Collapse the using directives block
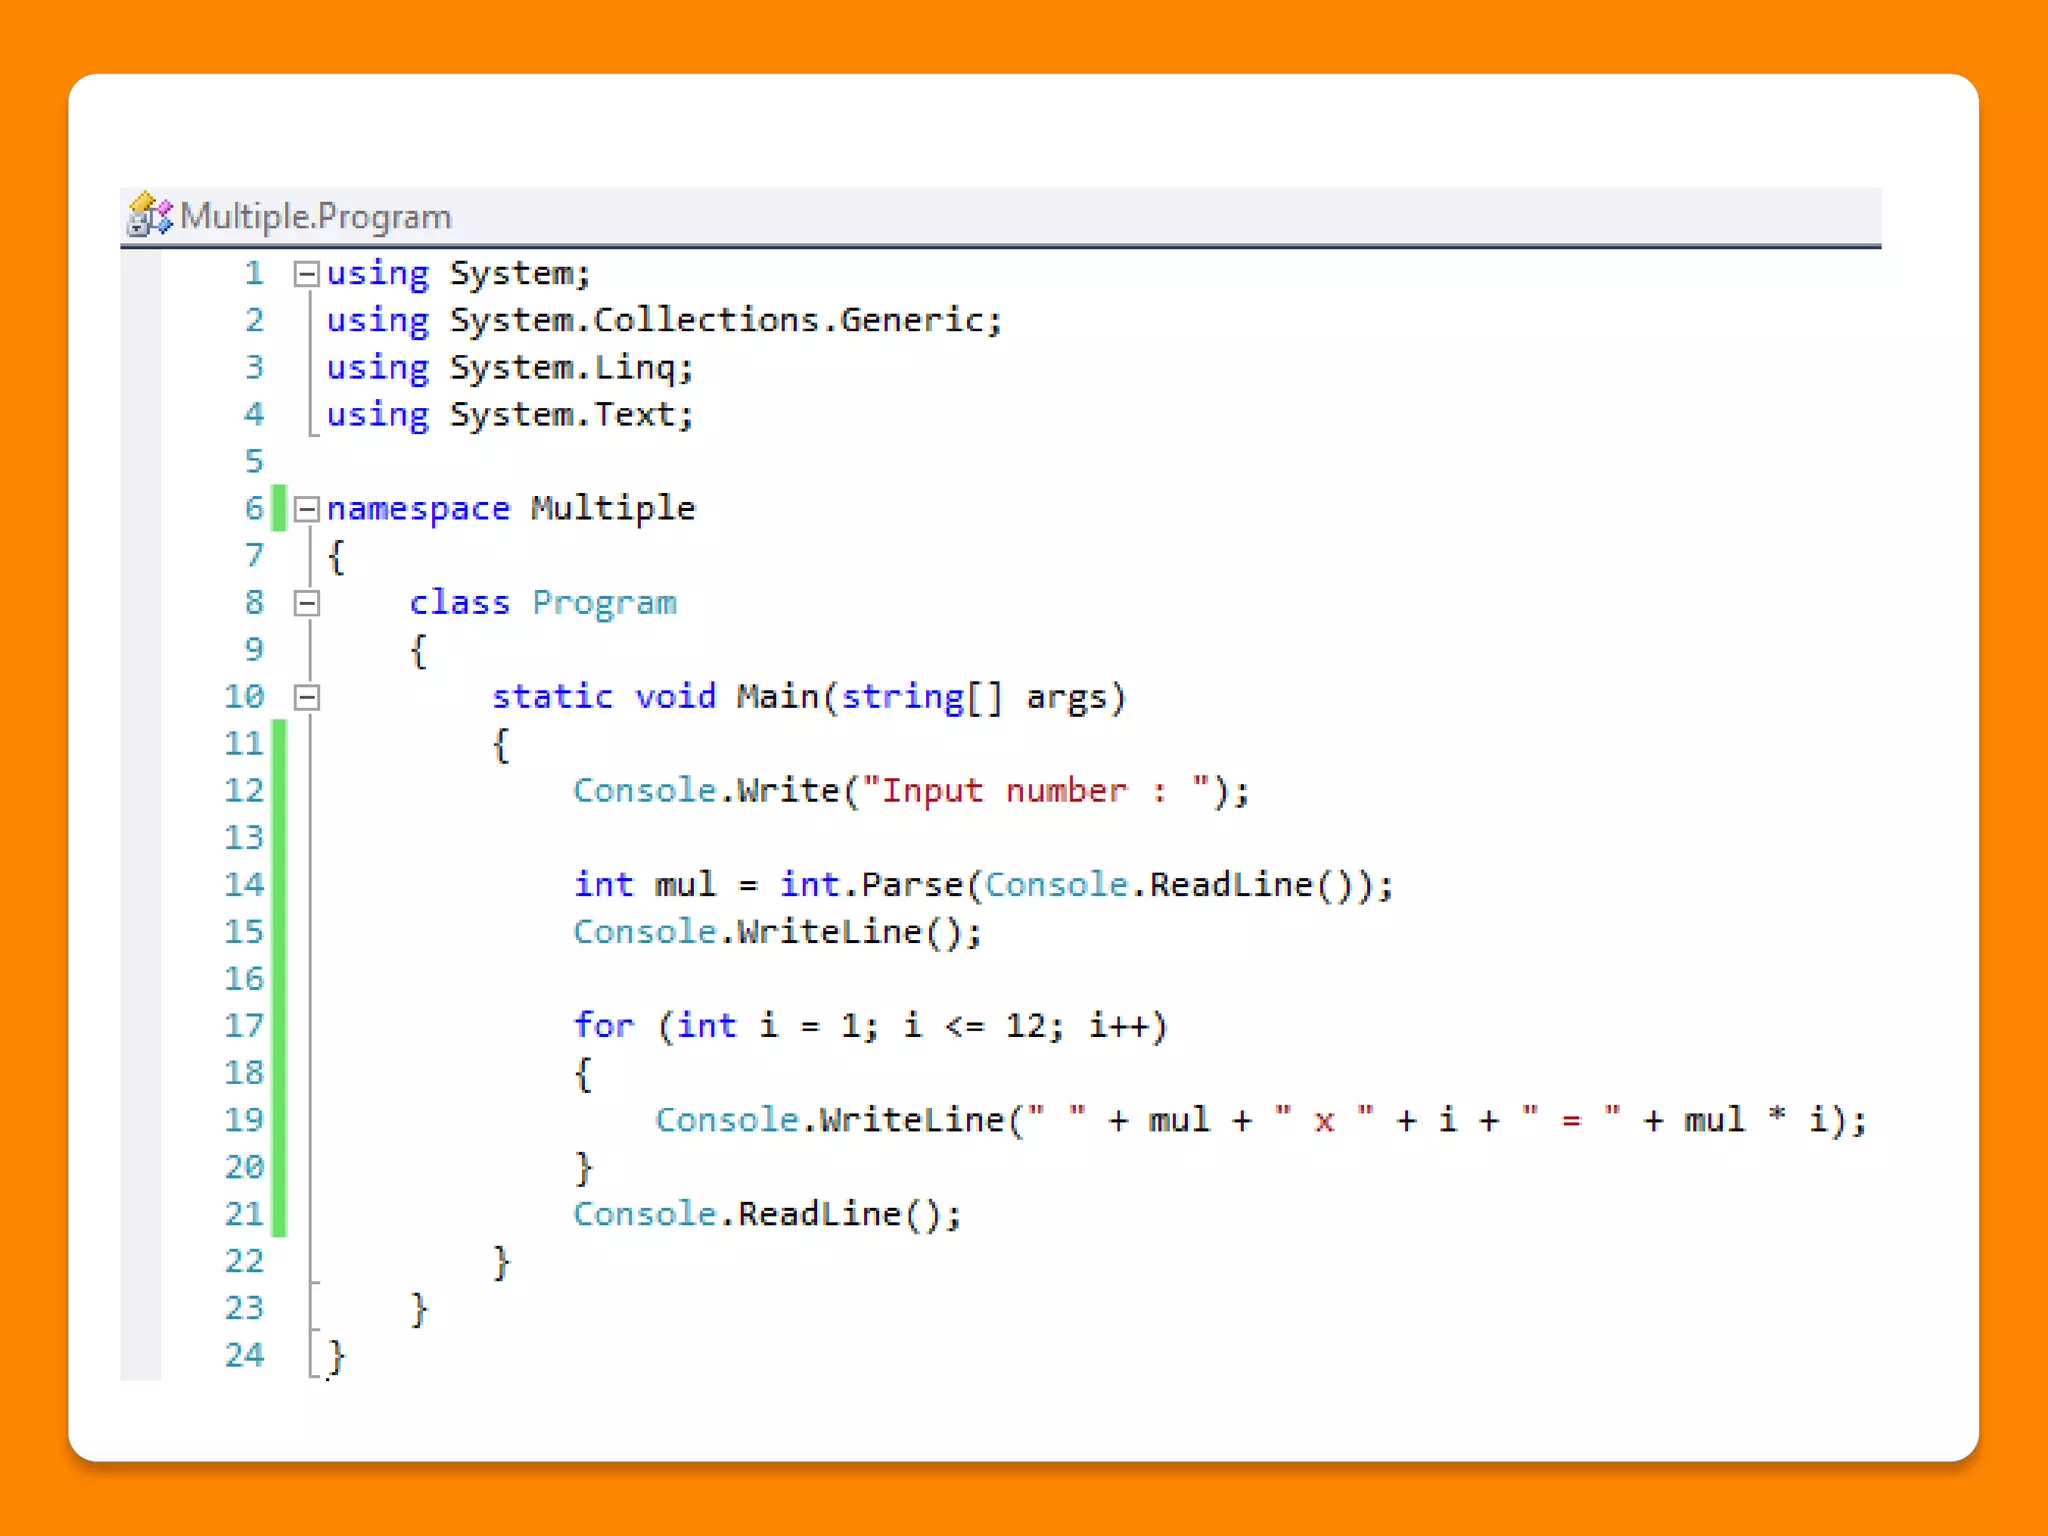 point(307,274)
